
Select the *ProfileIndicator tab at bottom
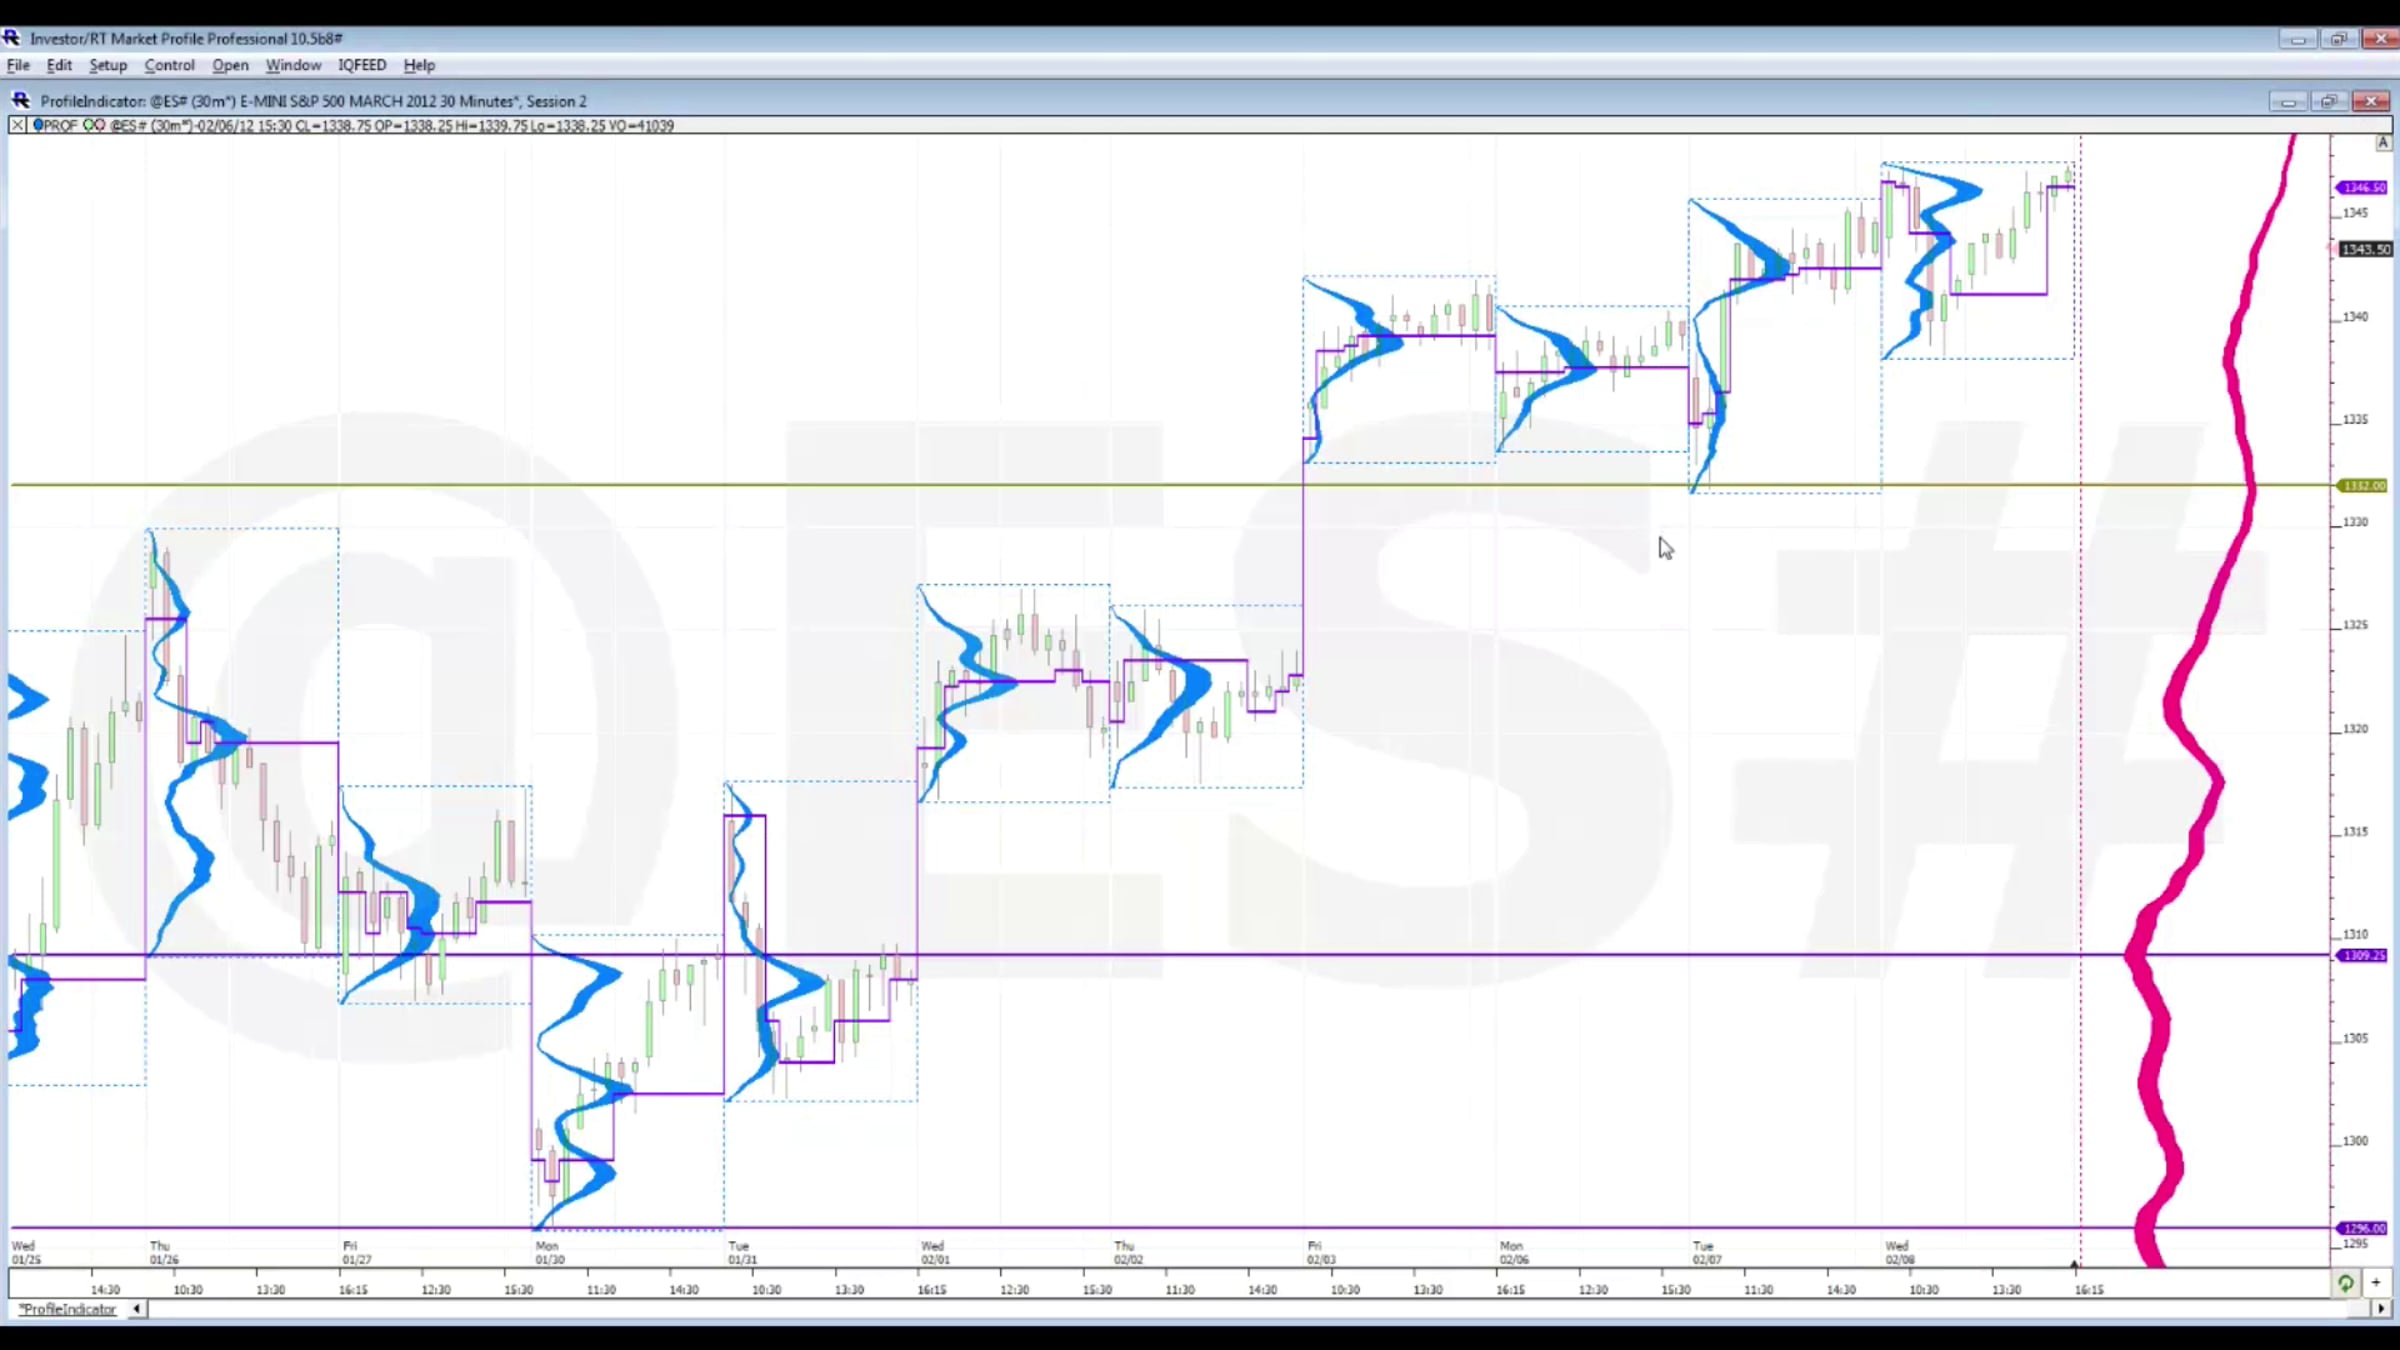(x=68, y=1309)
